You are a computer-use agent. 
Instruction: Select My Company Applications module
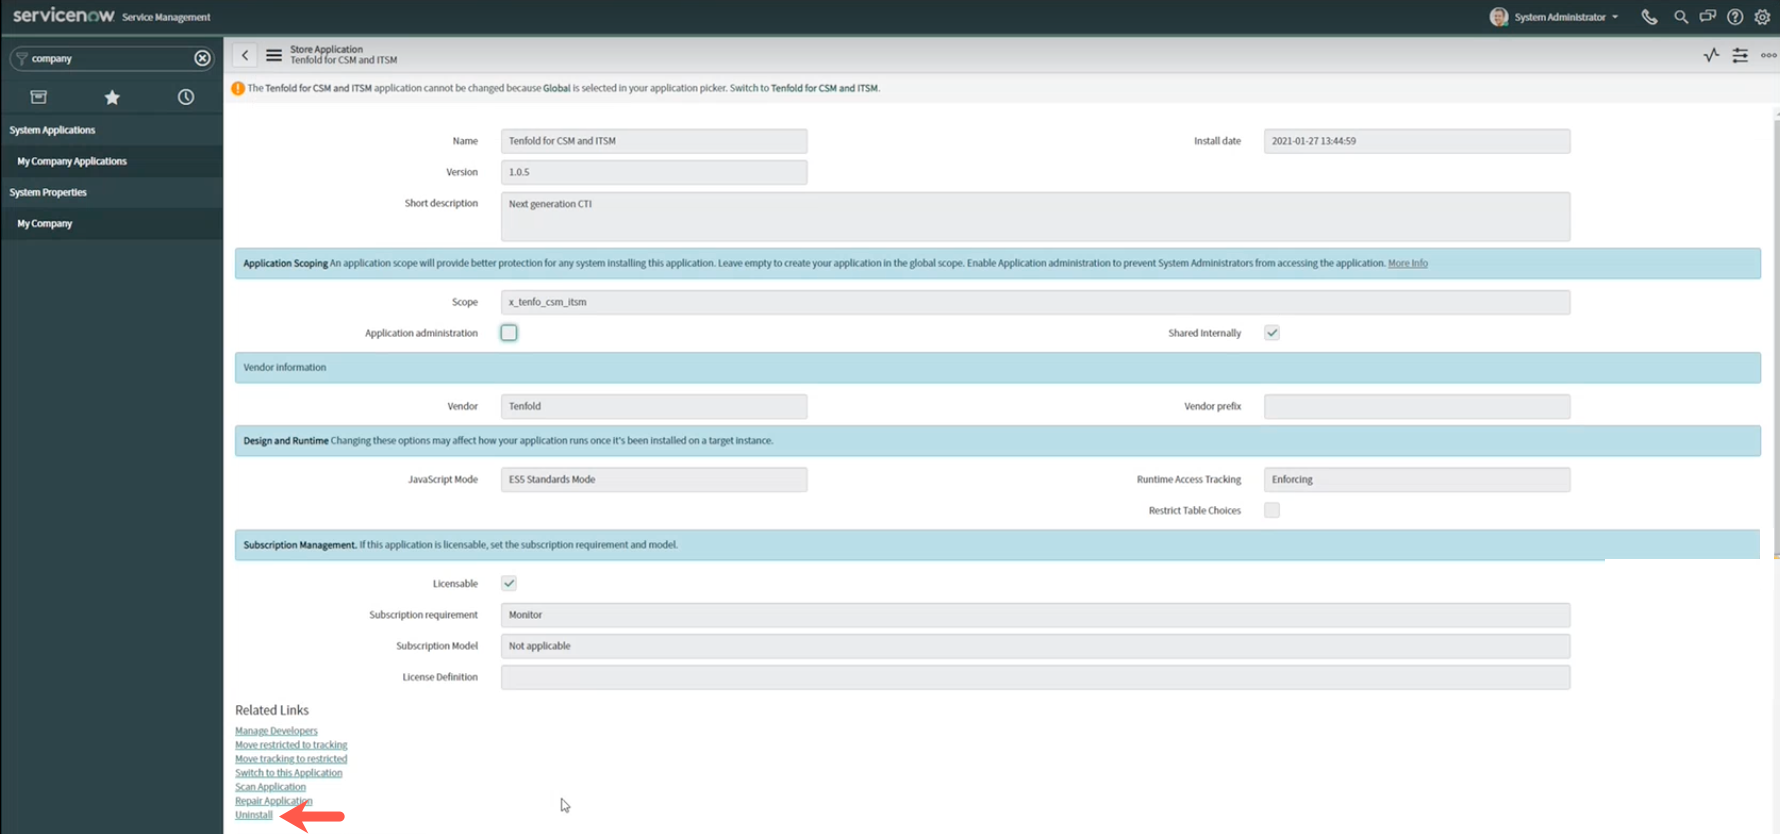click(x=72, y=161)
